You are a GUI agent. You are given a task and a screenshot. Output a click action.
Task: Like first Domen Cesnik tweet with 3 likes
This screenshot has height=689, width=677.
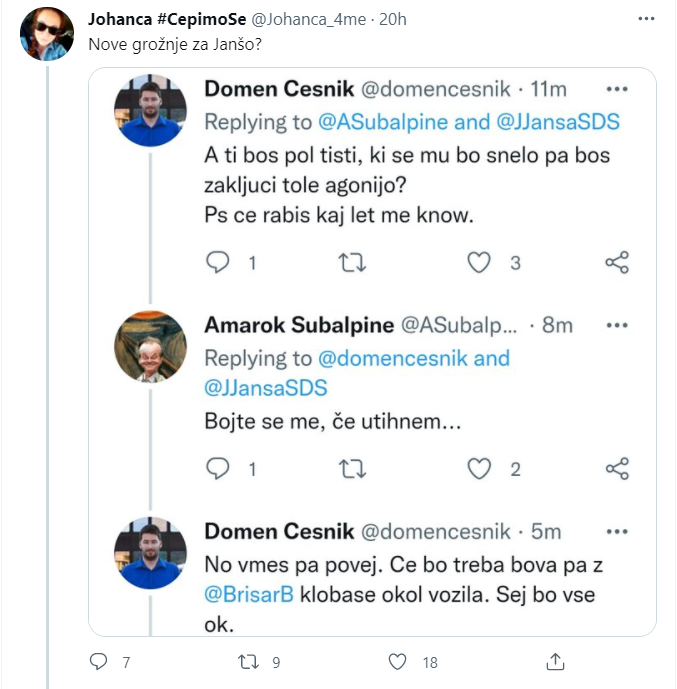pos(480,263)
